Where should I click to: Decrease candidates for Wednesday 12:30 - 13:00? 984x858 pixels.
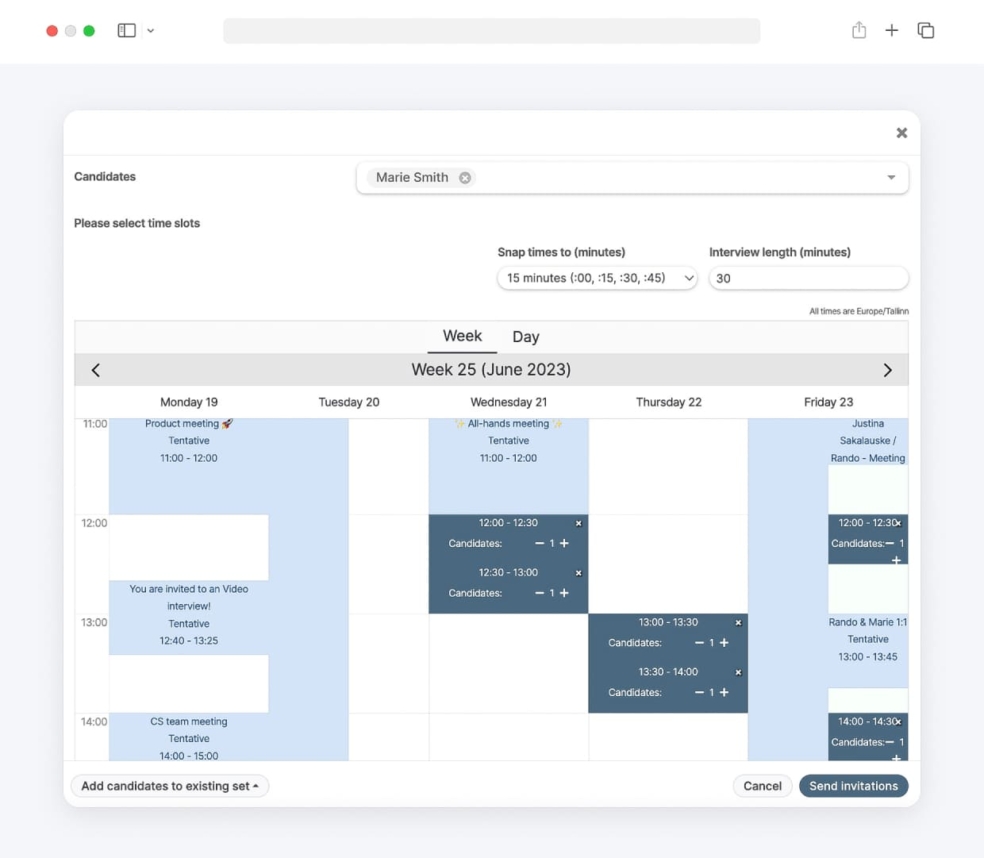(539, 593)
